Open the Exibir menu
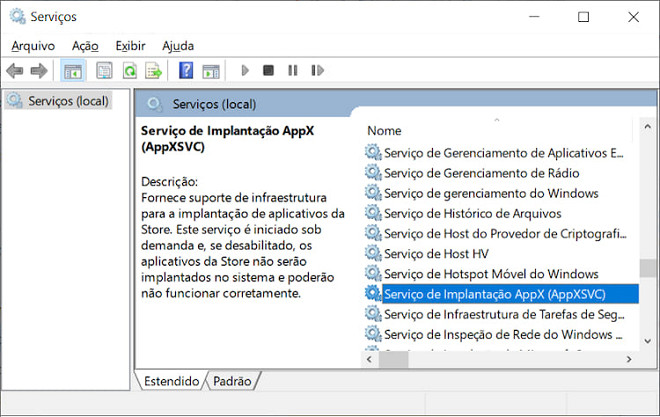Image resolution: width=660 pixels, height=417 pixels. coord(130,46)
